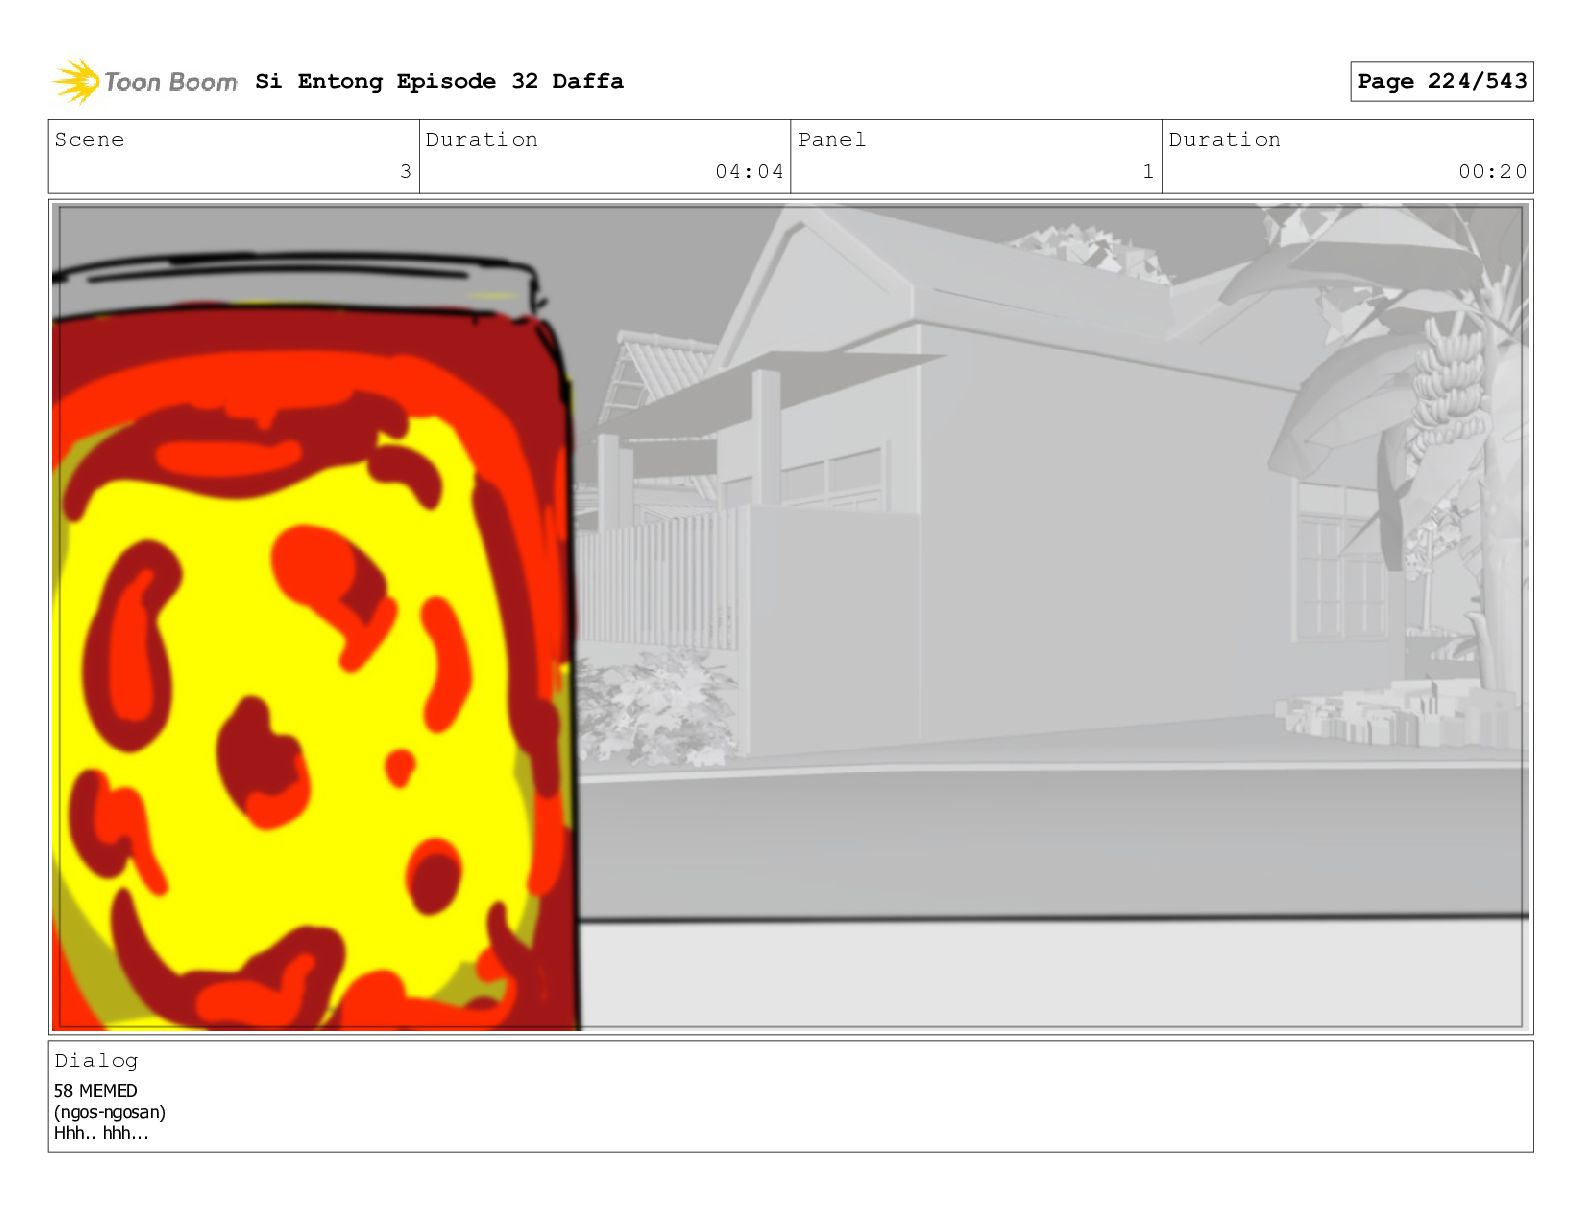Click the scene 'Duration' label next to Scene

point(481,140)
